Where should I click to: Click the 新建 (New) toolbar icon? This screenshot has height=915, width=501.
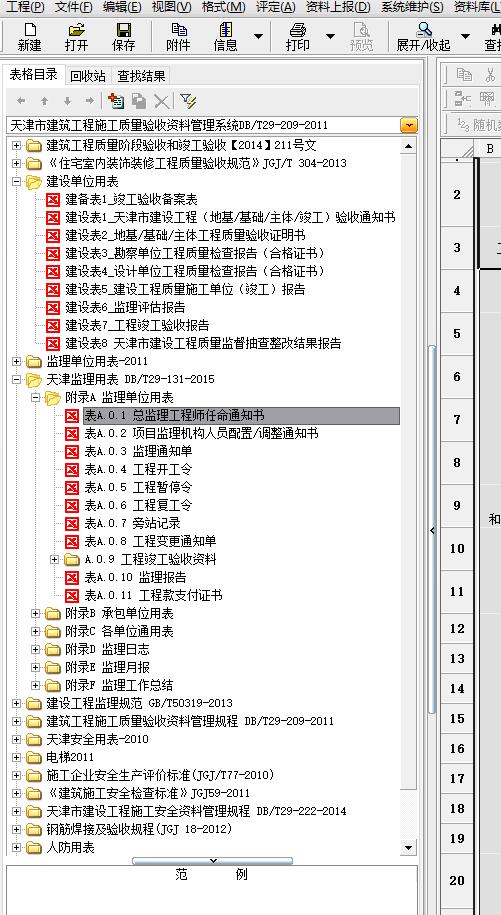[x=29, y=37]
